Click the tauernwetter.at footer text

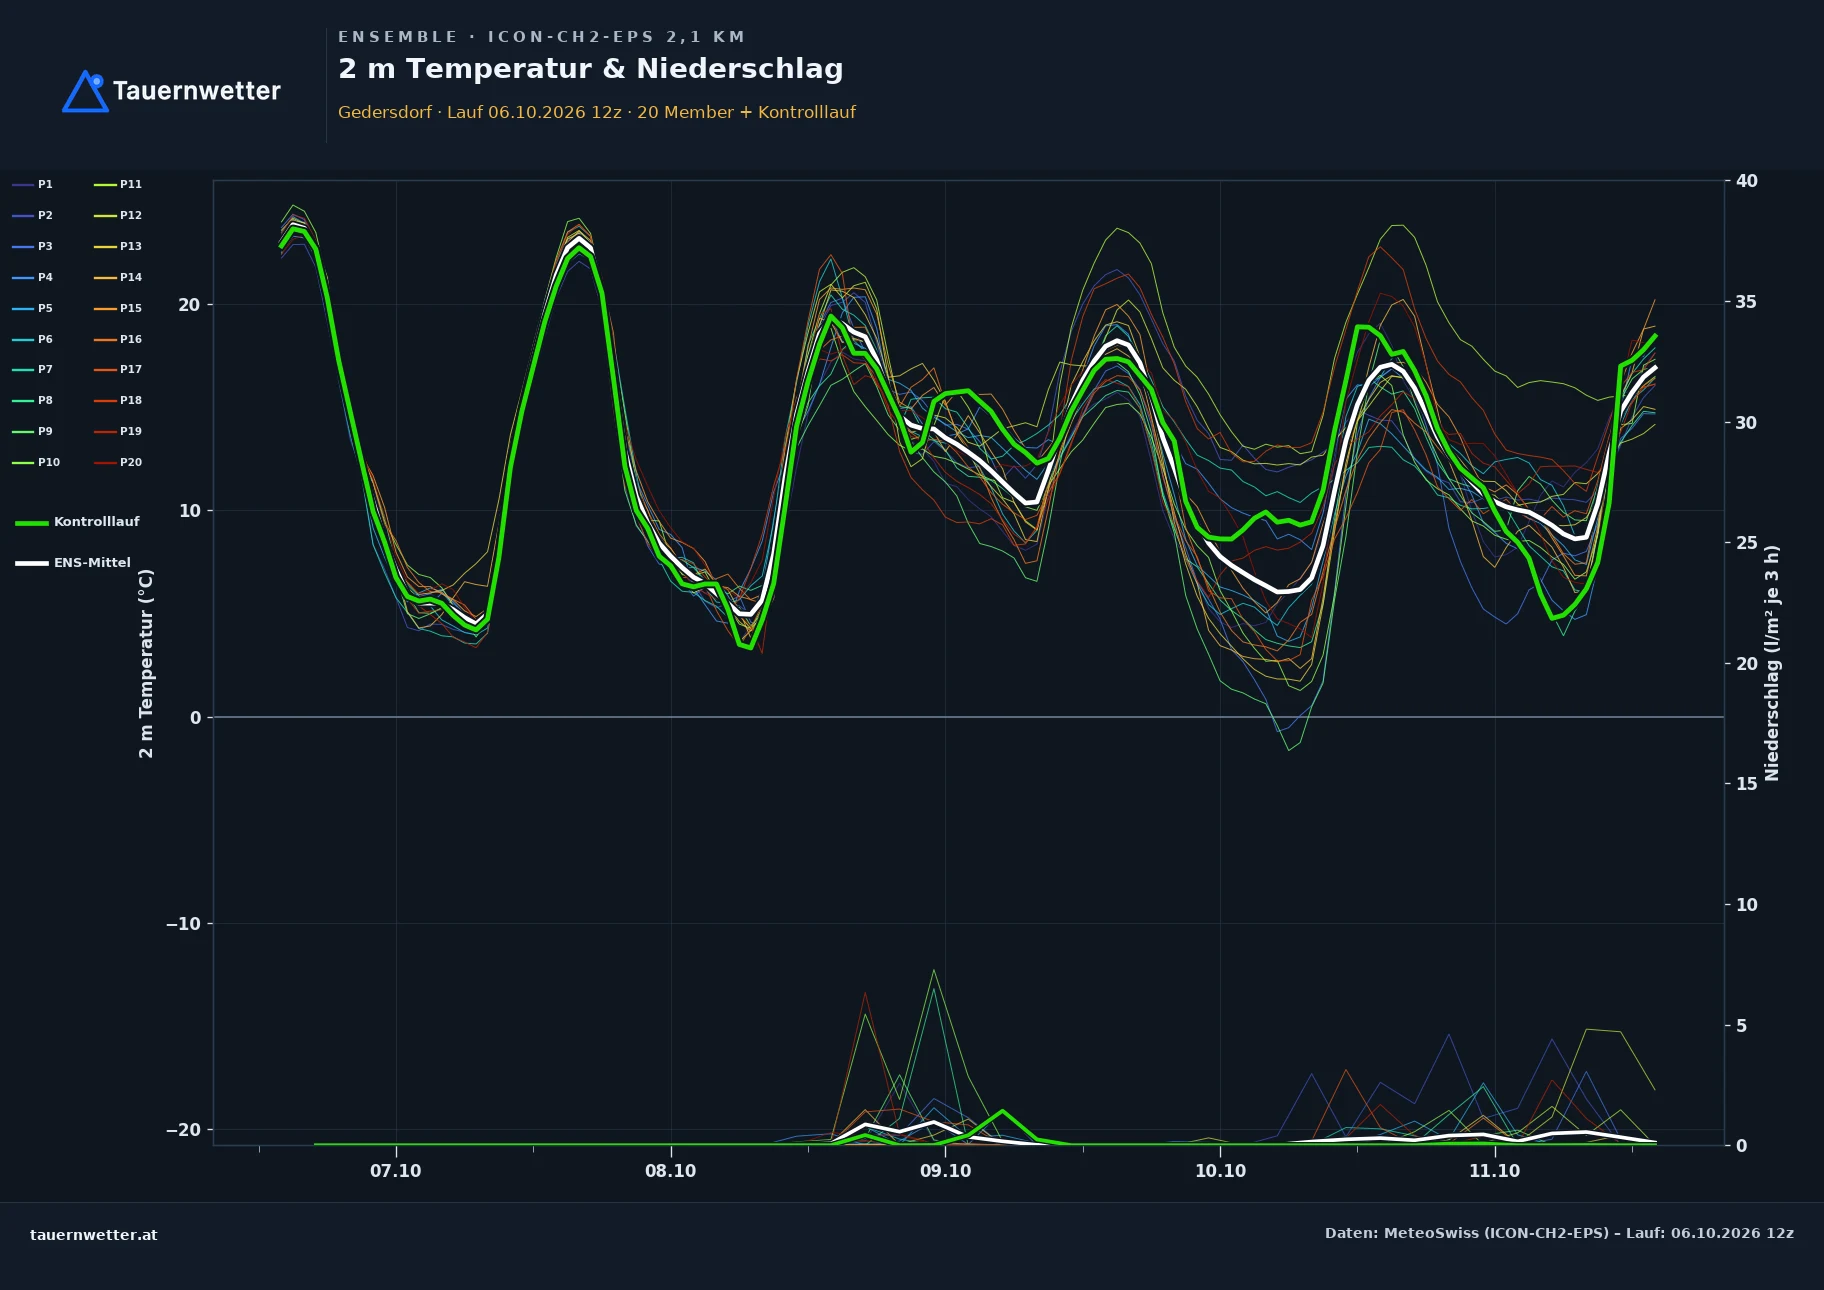pos(94,1235)
